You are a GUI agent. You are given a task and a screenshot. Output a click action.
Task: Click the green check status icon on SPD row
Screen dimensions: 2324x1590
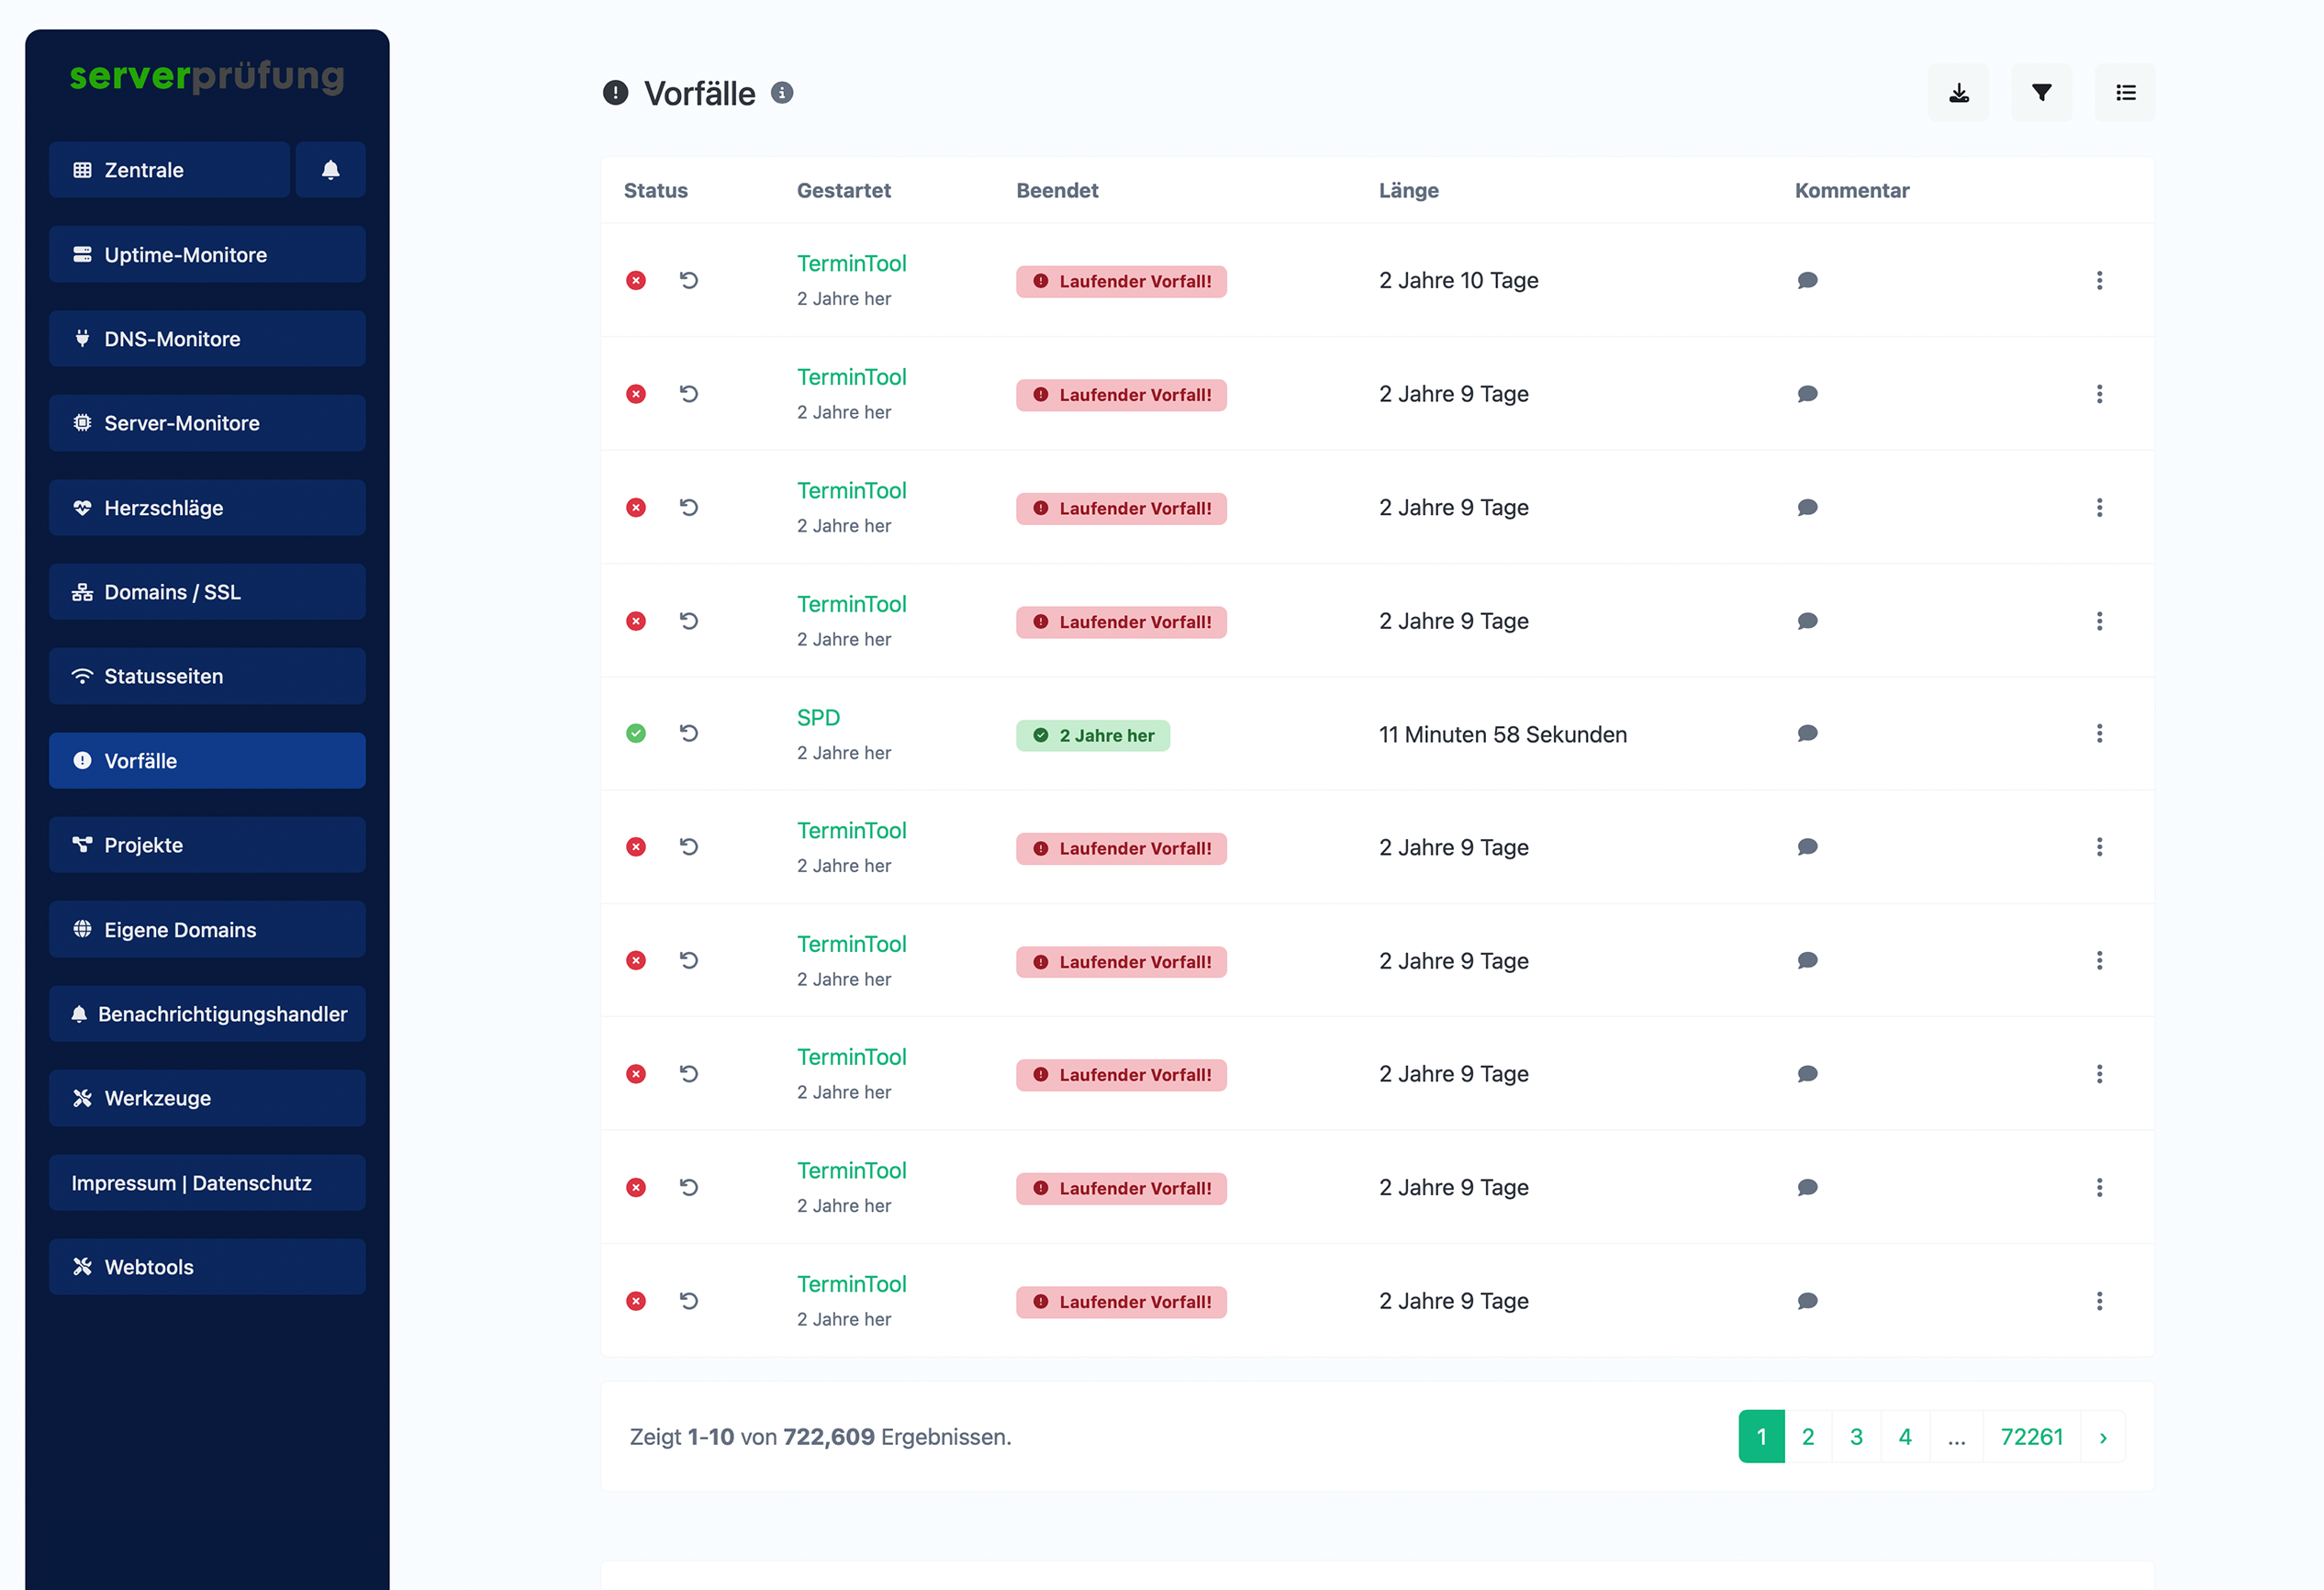636,733
